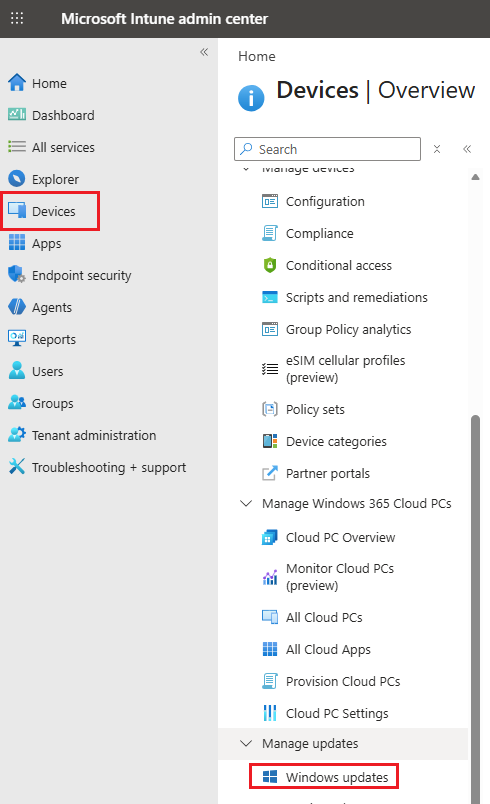This screenshot has width=490, height=804.
Task: Open Group Policy analytics
Action: pos(349,329)
